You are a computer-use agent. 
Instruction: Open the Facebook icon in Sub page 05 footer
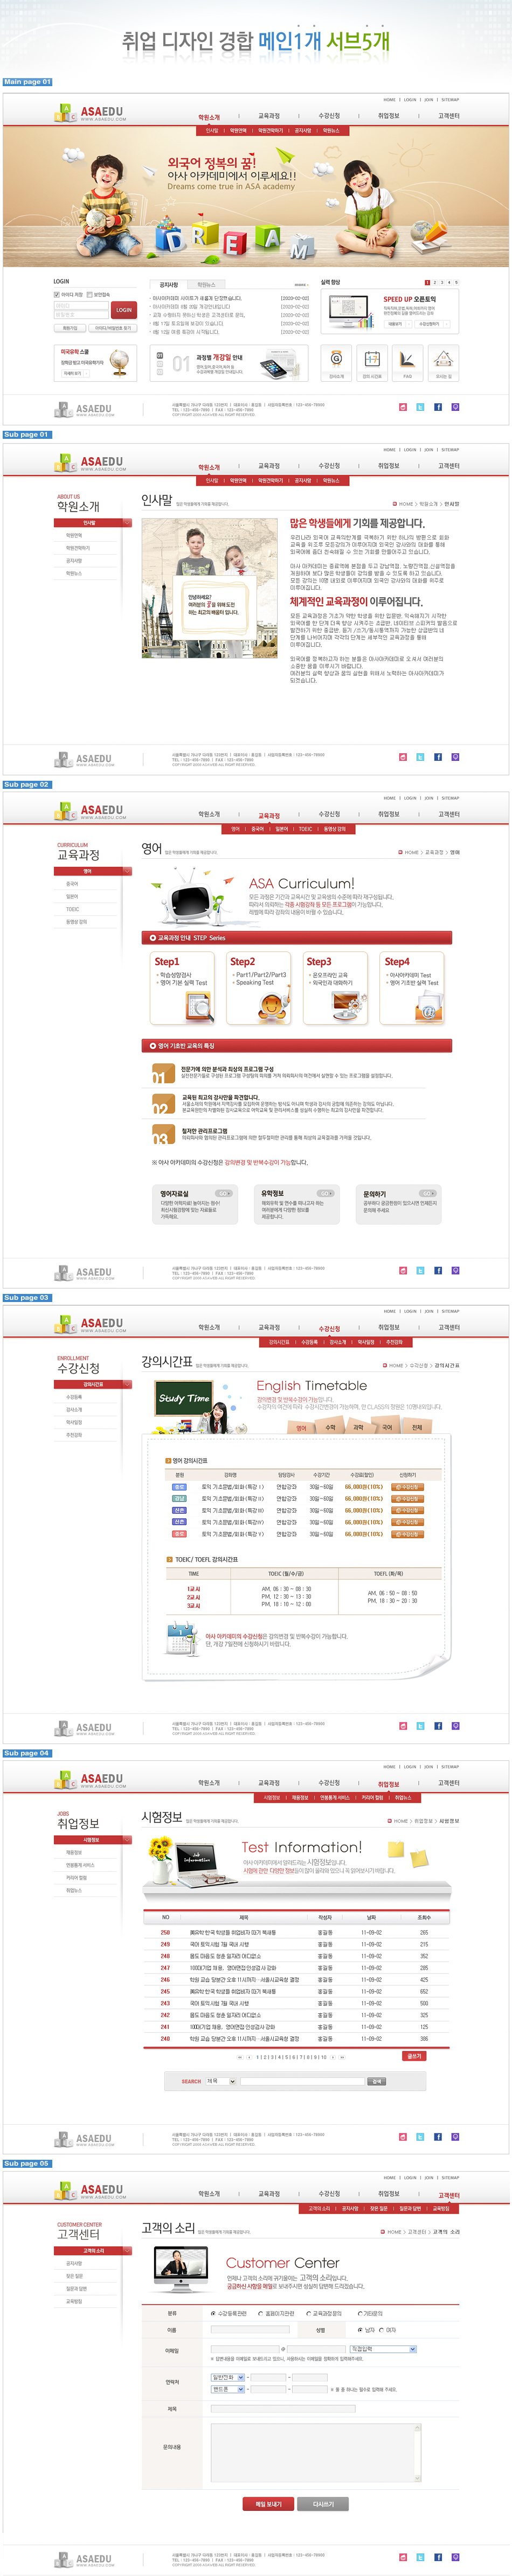coord(438,2557)
